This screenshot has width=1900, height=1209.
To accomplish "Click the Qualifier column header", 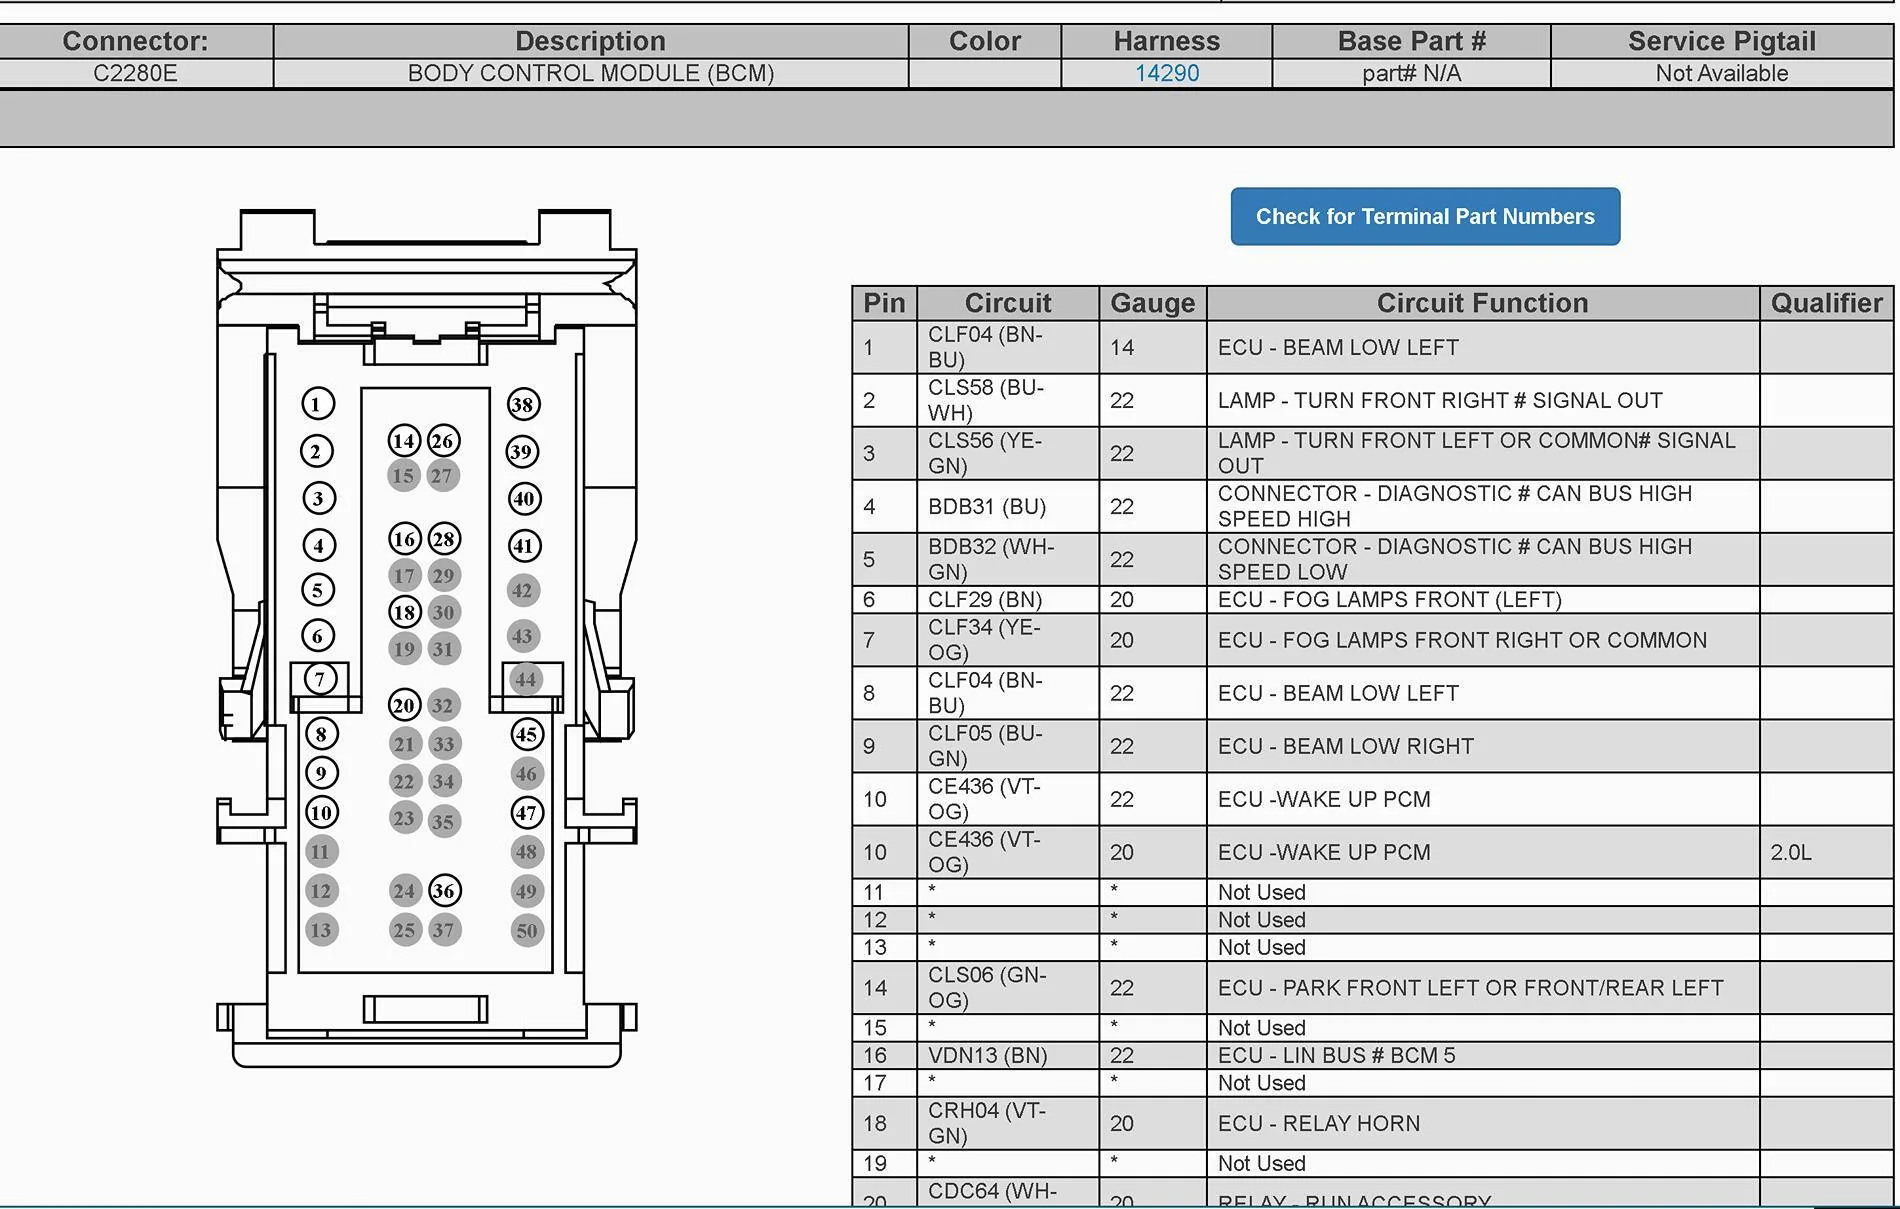I will coord(1826,303).
